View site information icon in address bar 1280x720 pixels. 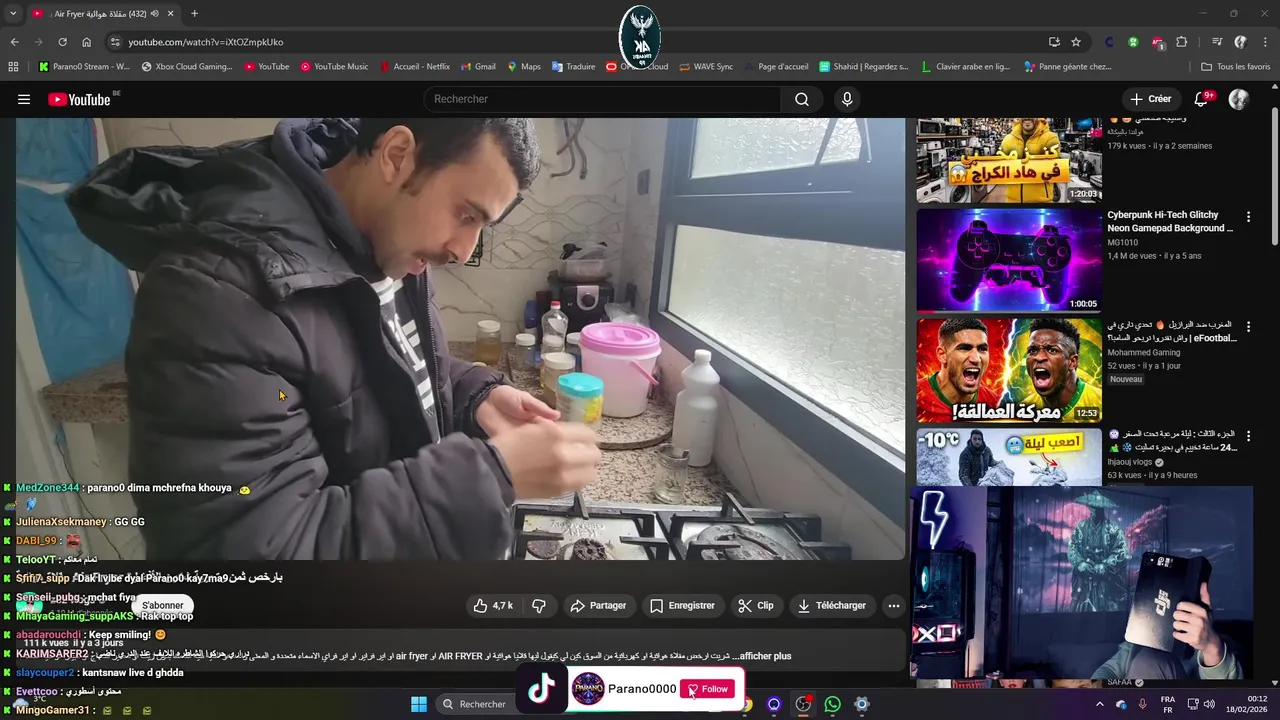[x=115, y=42]
